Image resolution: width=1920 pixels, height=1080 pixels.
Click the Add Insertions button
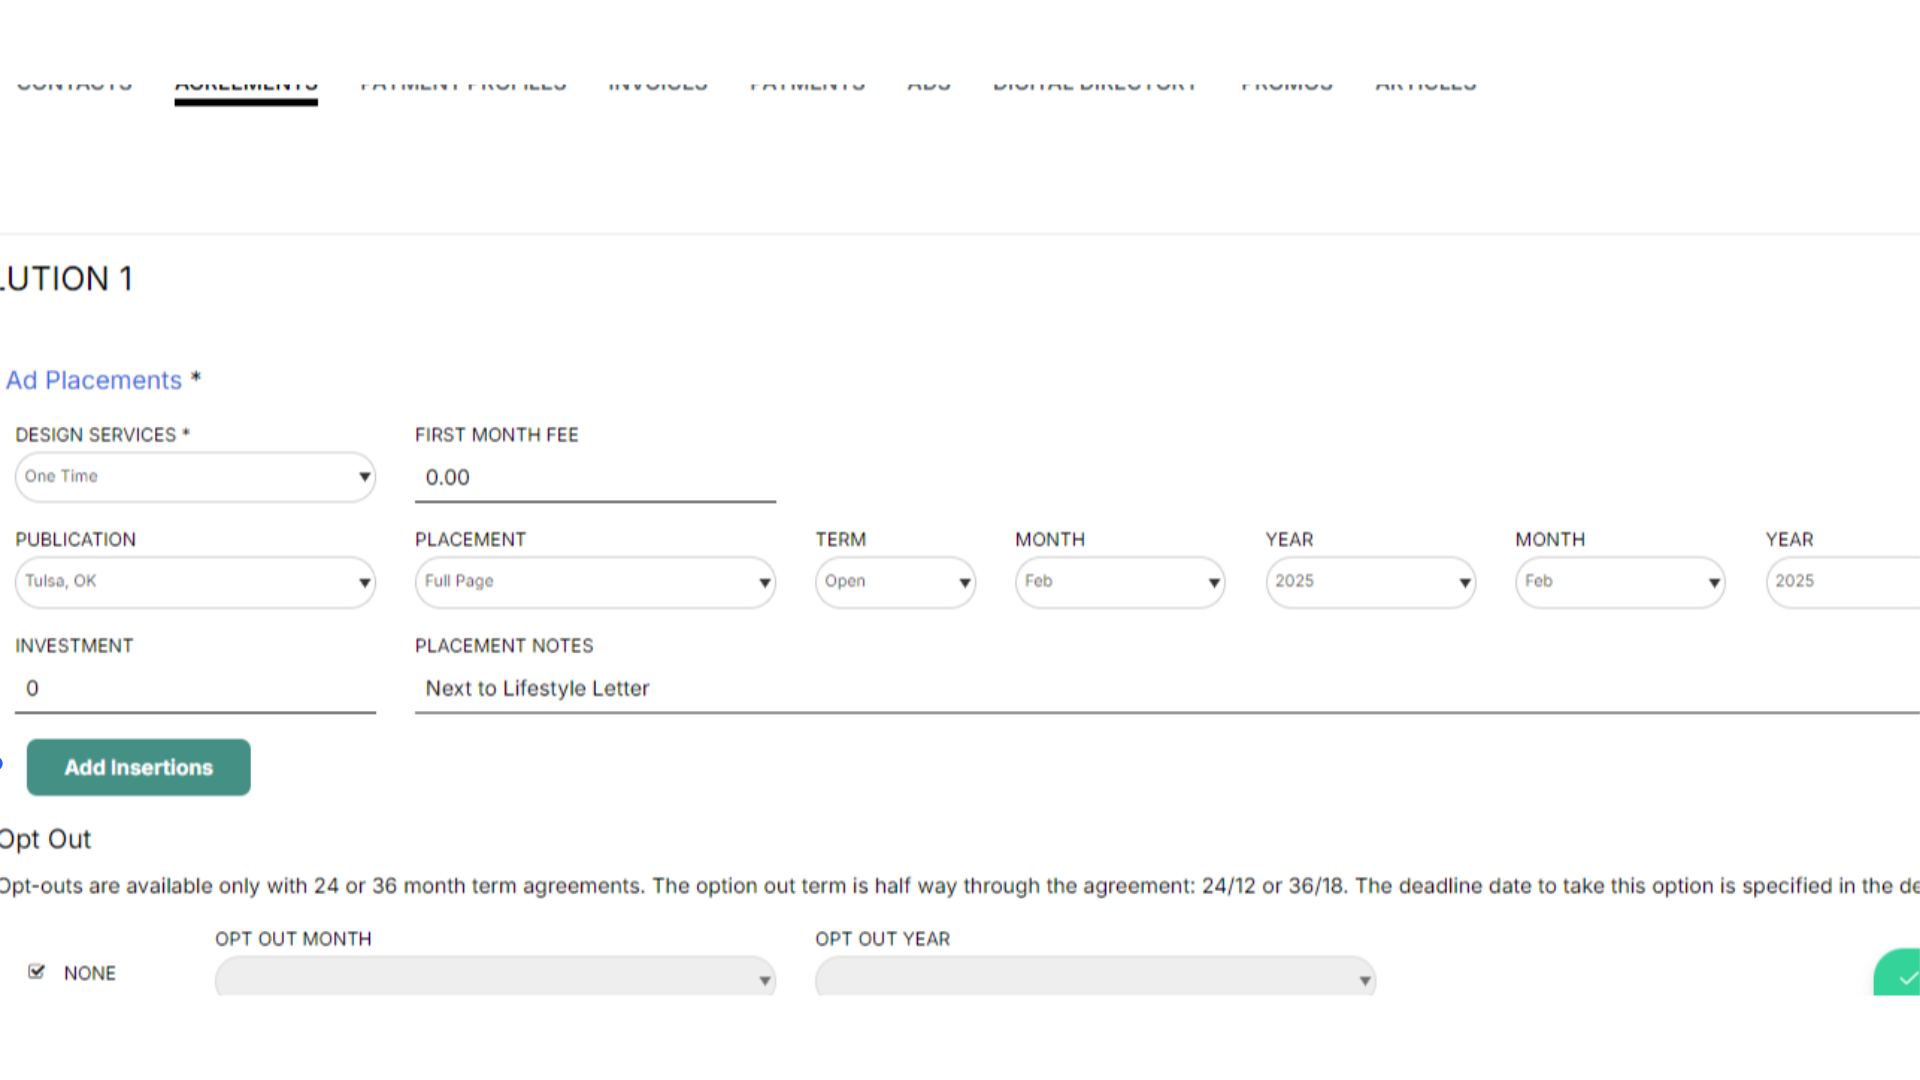(x=138, y=767)
